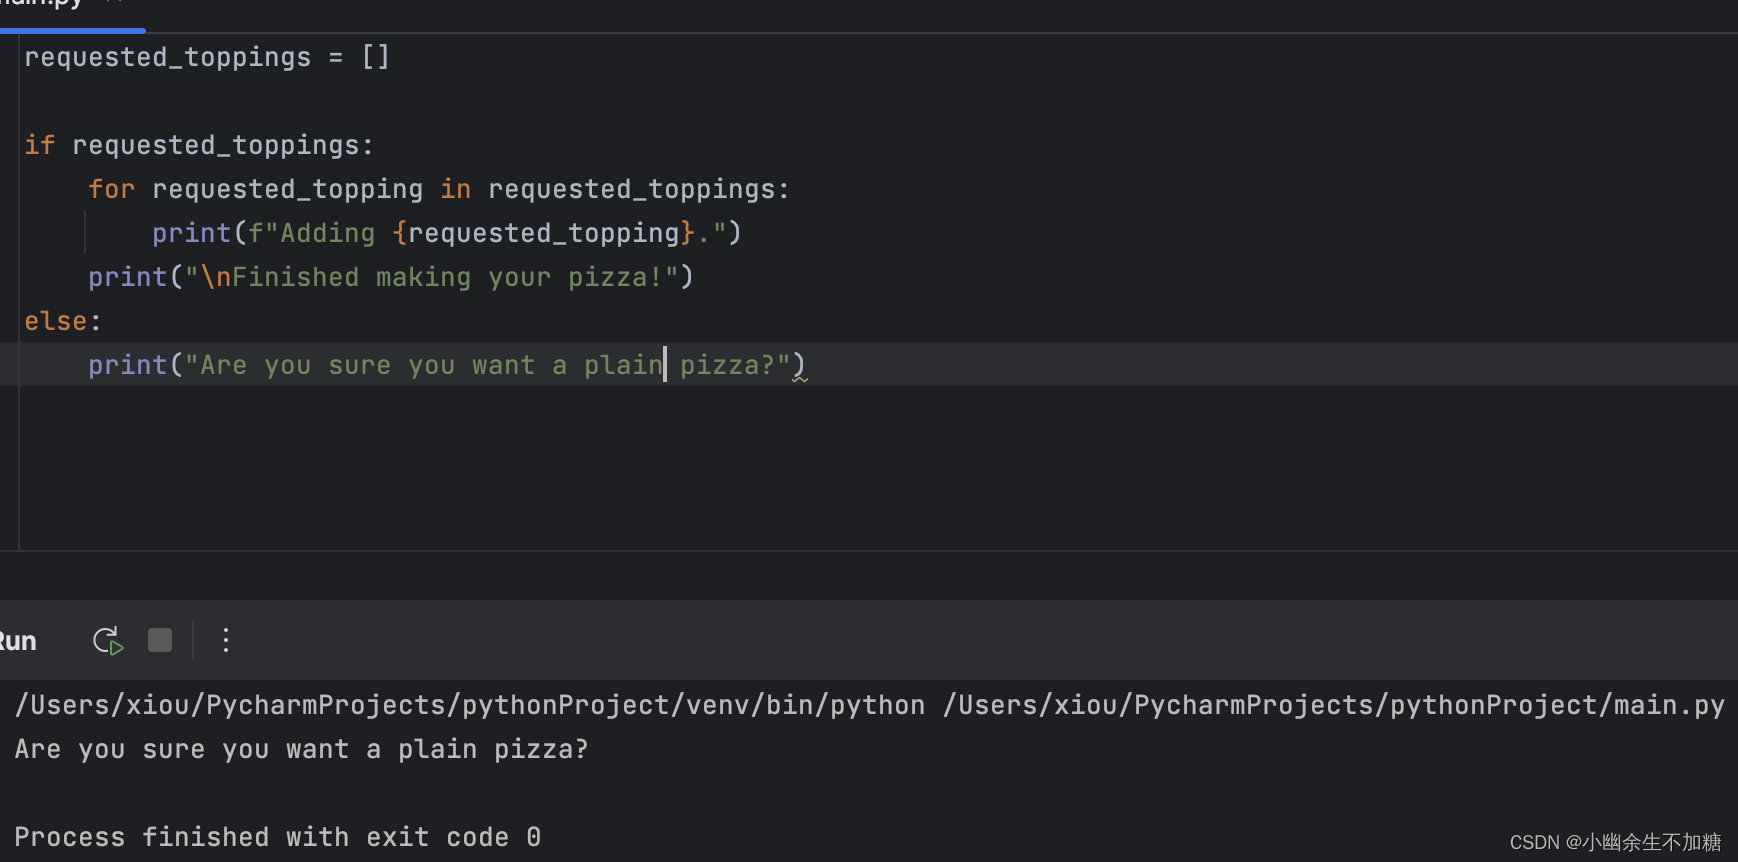Stop the running process square button
The width and height of the screenshot is (1738, 862).
(x=160, y=640)
